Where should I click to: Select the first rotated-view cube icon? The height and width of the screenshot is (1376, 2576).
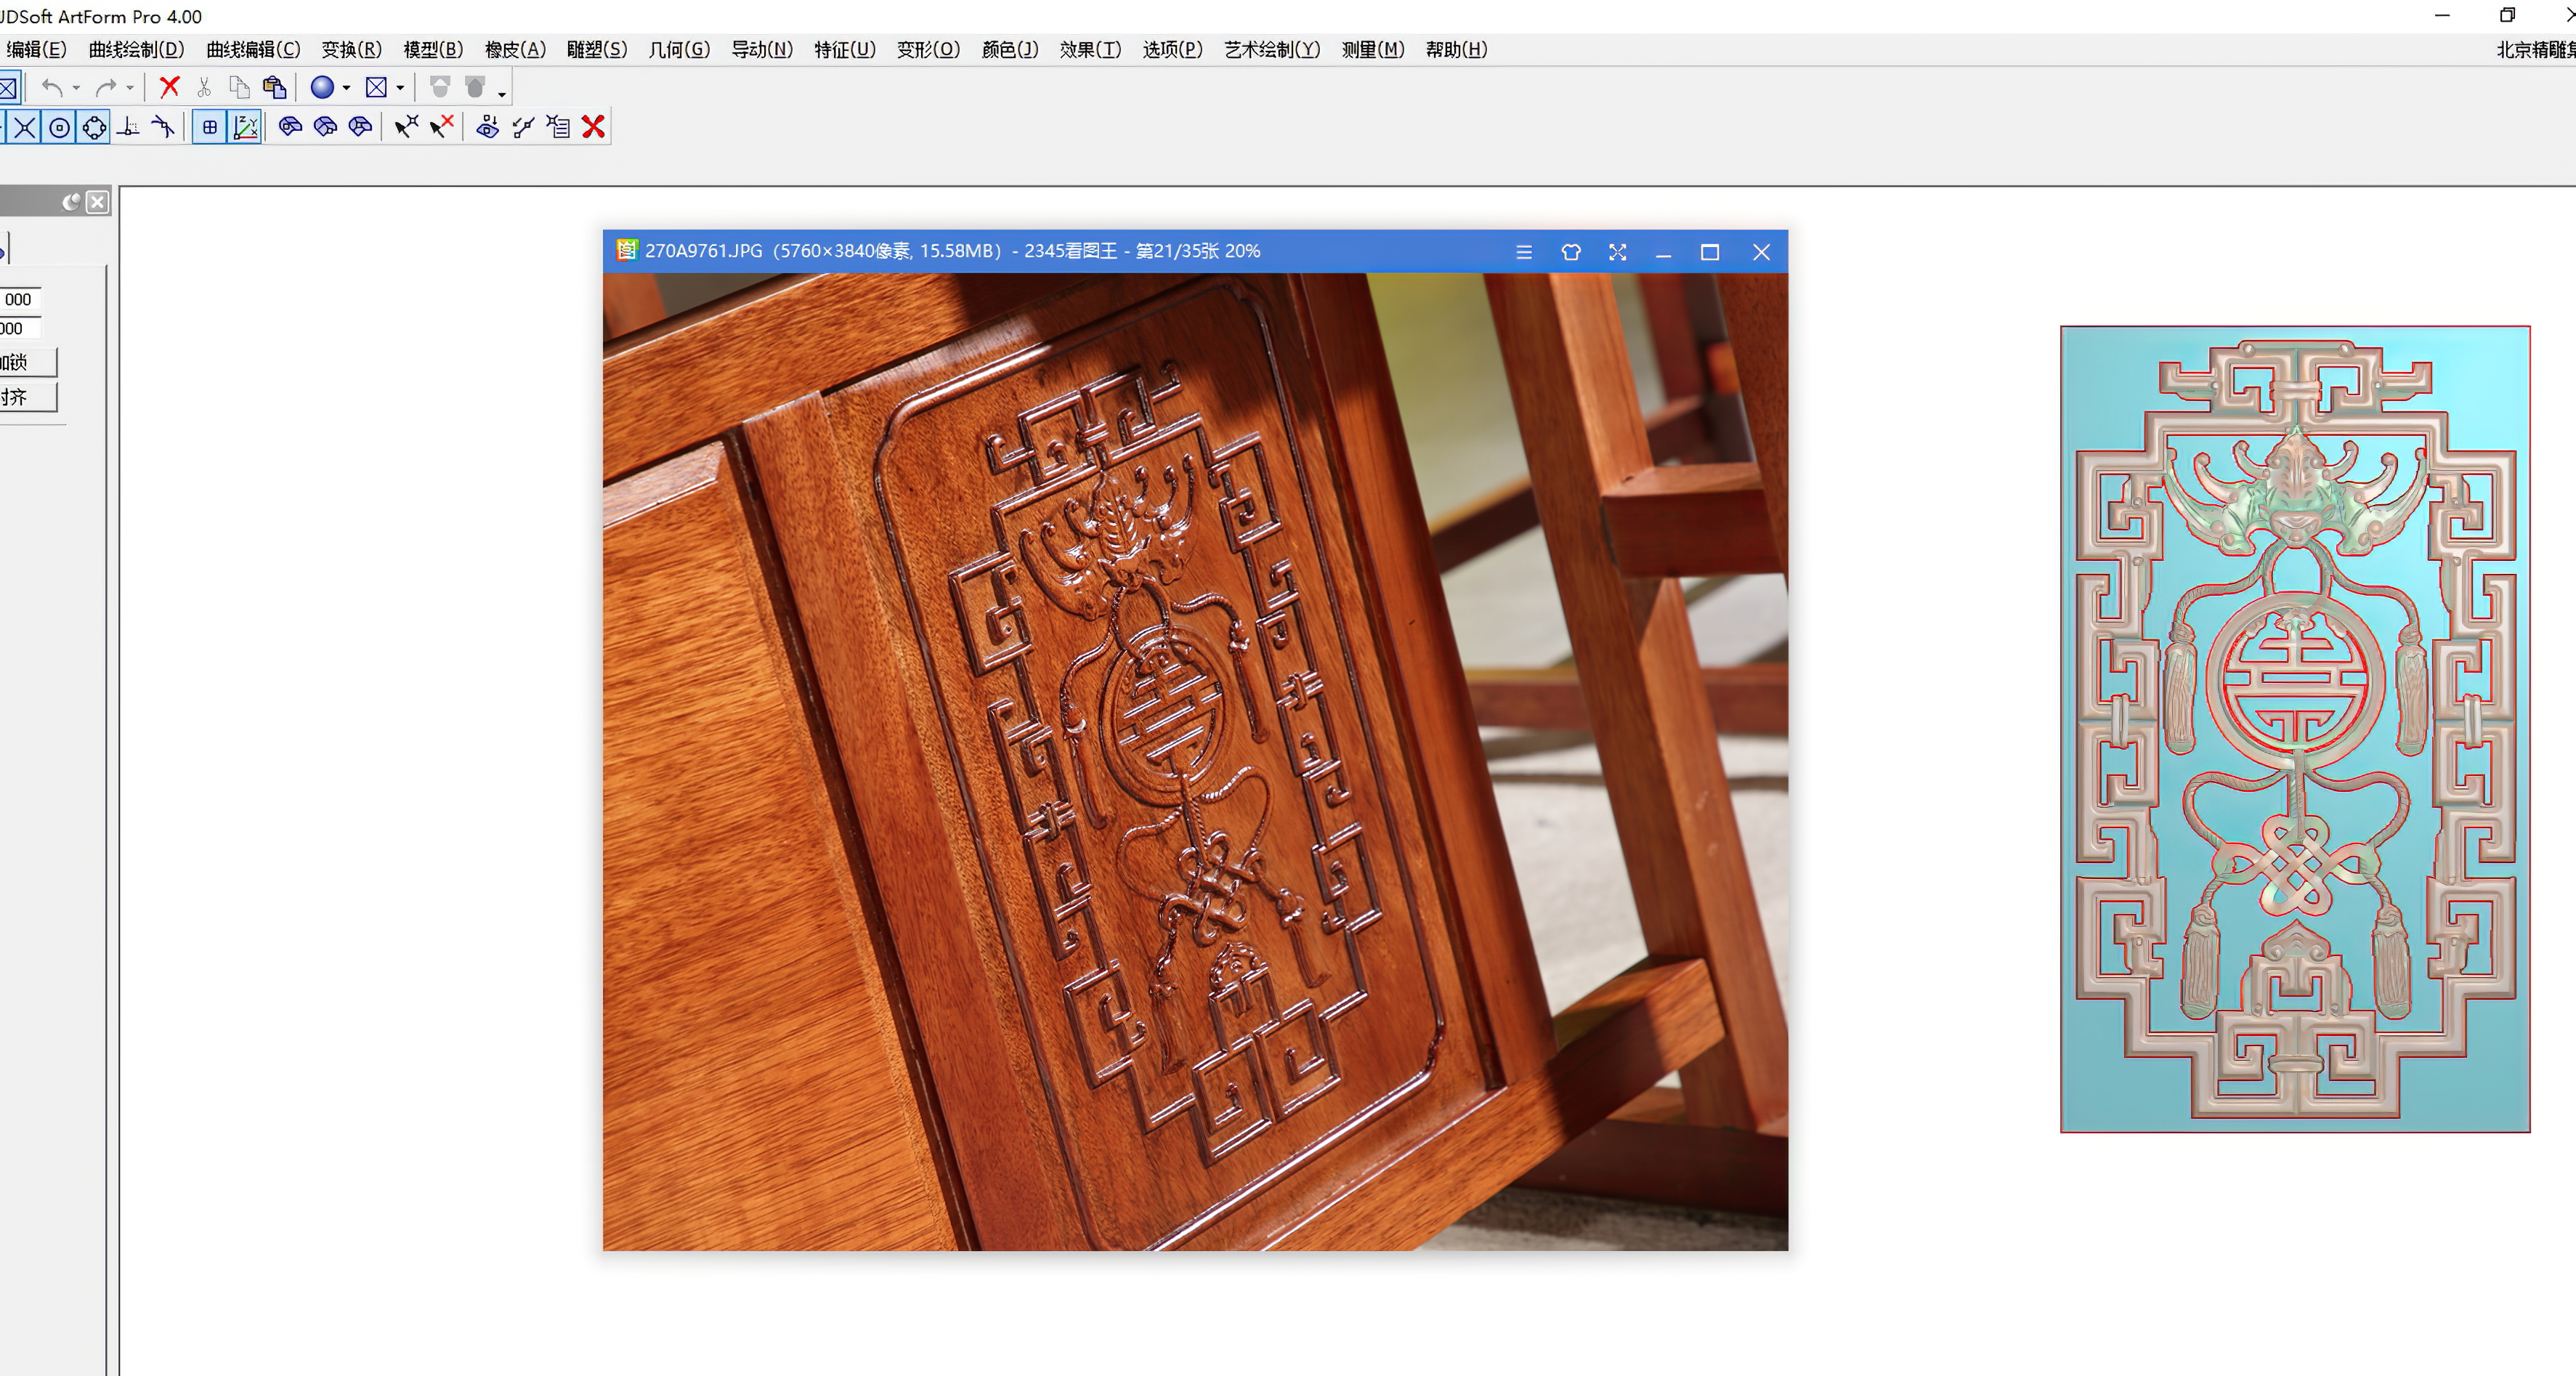click(290, 127)
